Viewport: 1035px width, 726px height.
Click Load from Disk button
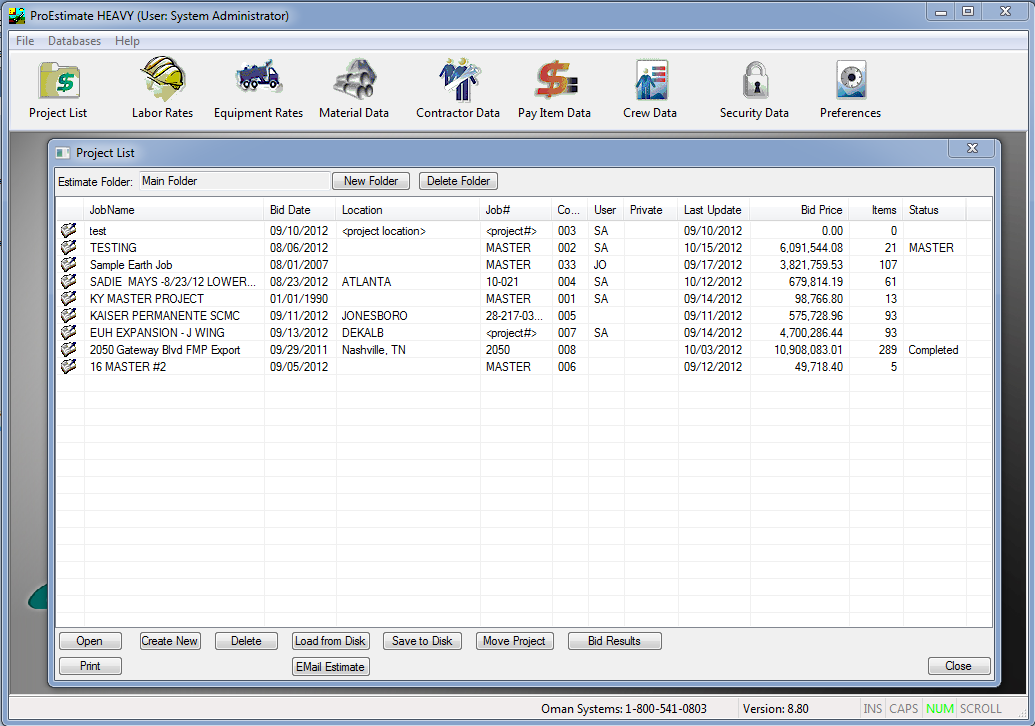(330, 641)
